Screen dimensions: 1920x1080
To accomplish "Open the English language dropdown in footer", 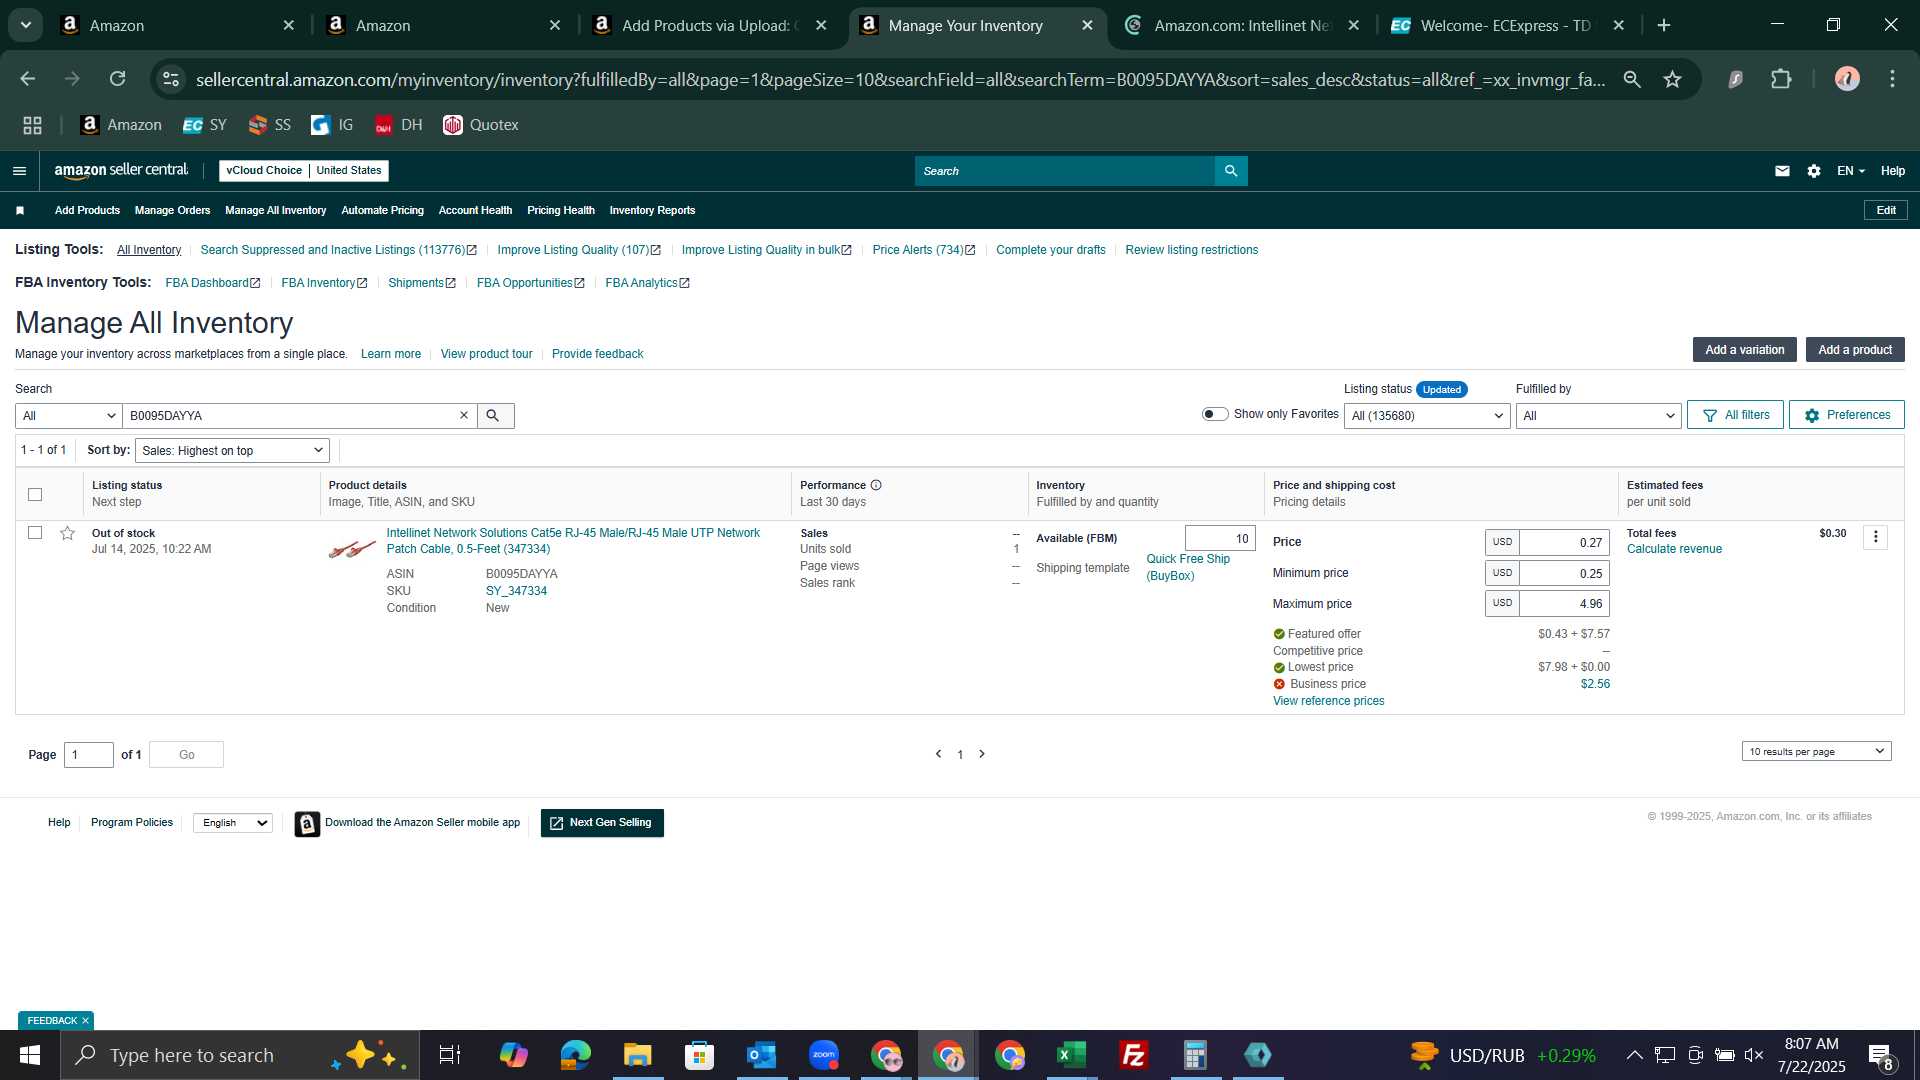I will (x=233, y=823).
